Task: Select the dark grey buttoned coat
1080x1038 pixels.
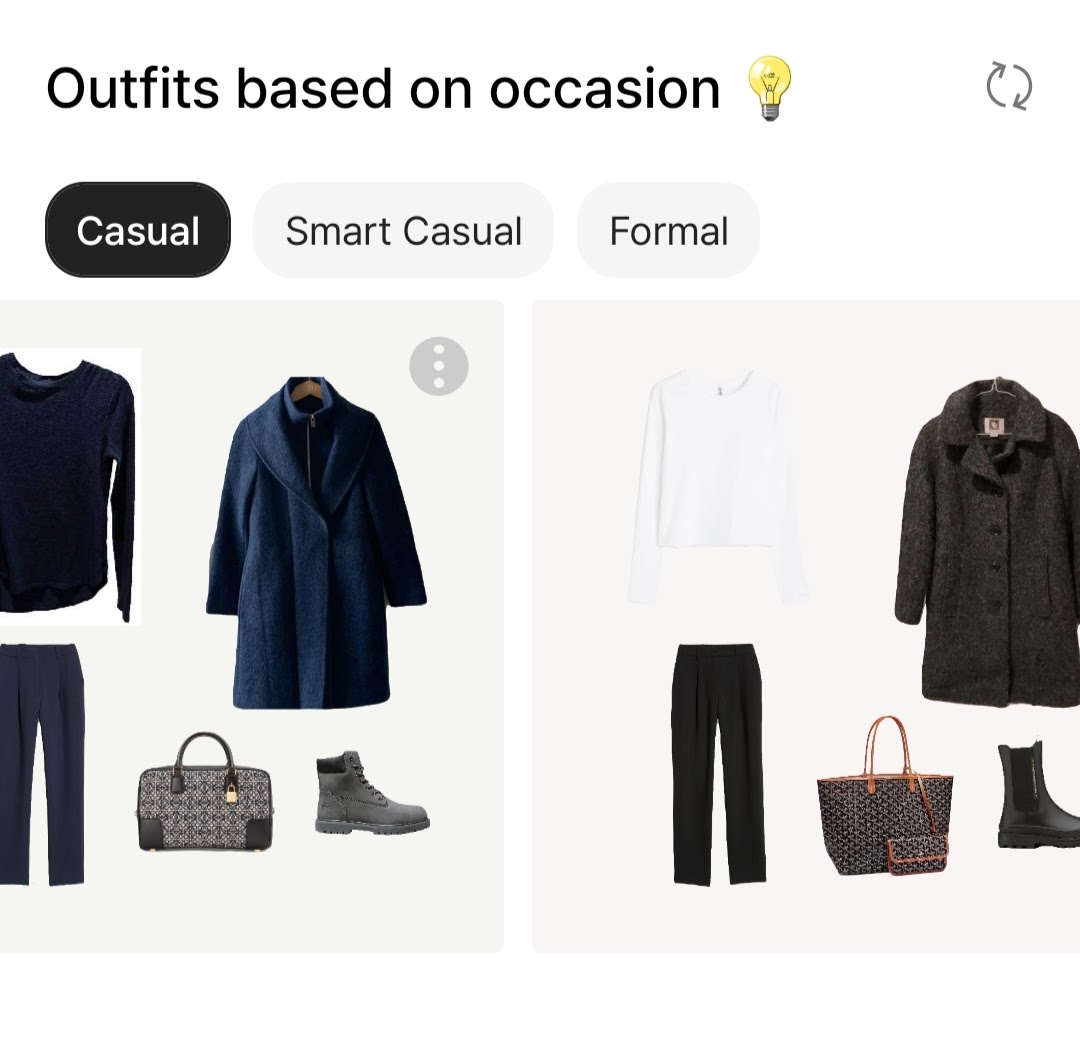Action: tap(988, 543)
